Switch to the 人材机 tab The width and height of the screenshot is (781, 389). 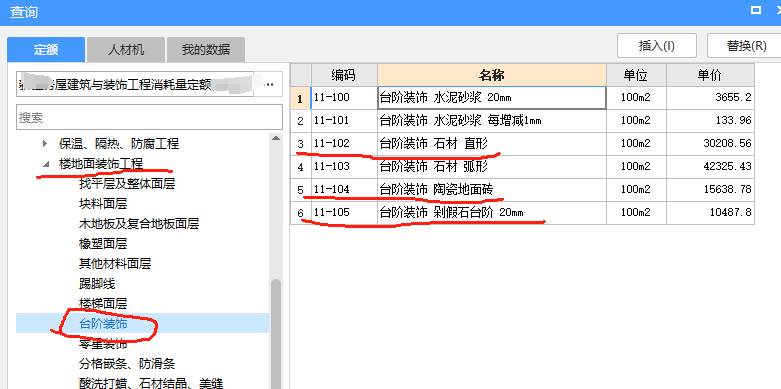pyautogui.click(x=126, y=50)
